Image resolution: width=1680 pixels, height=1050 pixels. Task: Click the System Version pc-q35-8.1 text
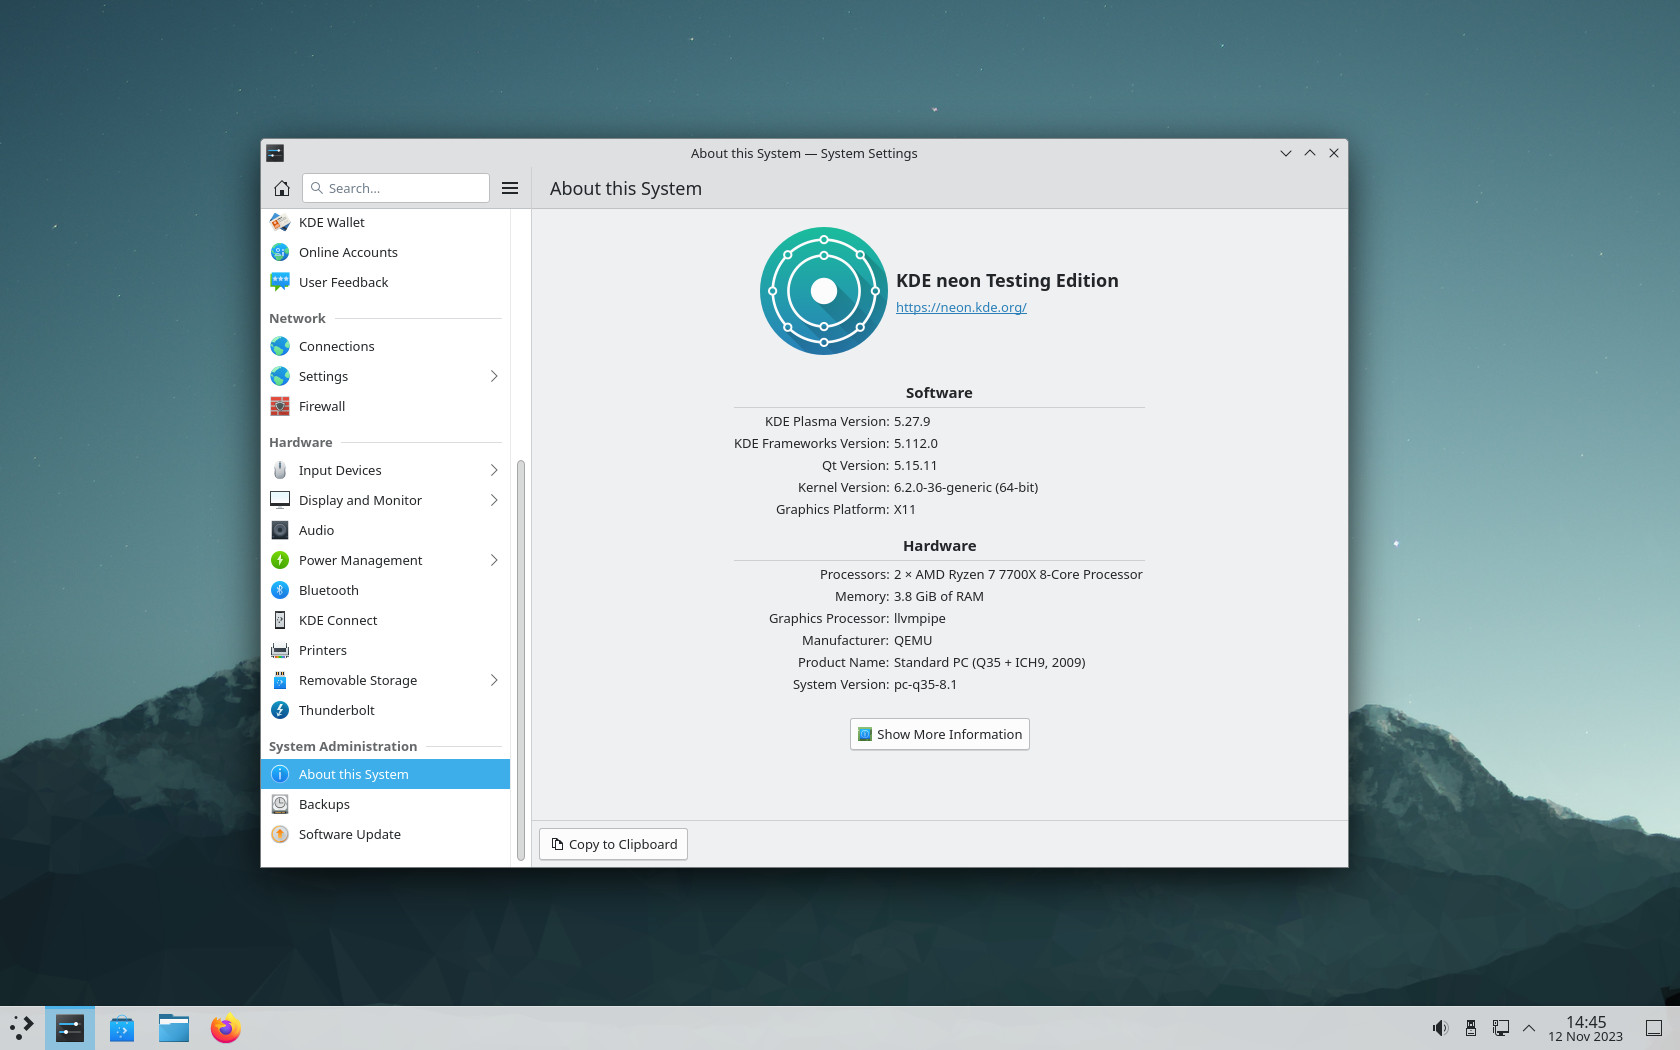tap(925, 684)
